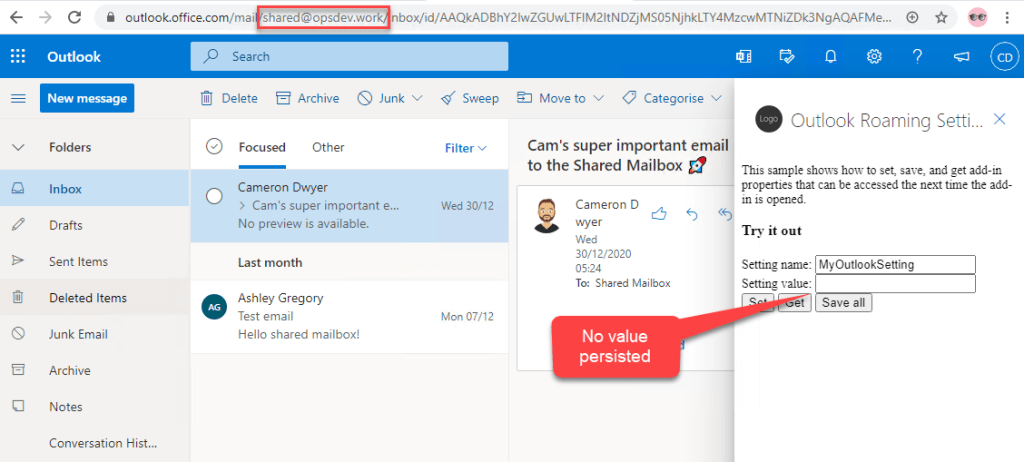This screenshot has width=1024, height=462.
Task: Open the Sent Items folder
Action: pyautogui.click(x=78, y=262)
